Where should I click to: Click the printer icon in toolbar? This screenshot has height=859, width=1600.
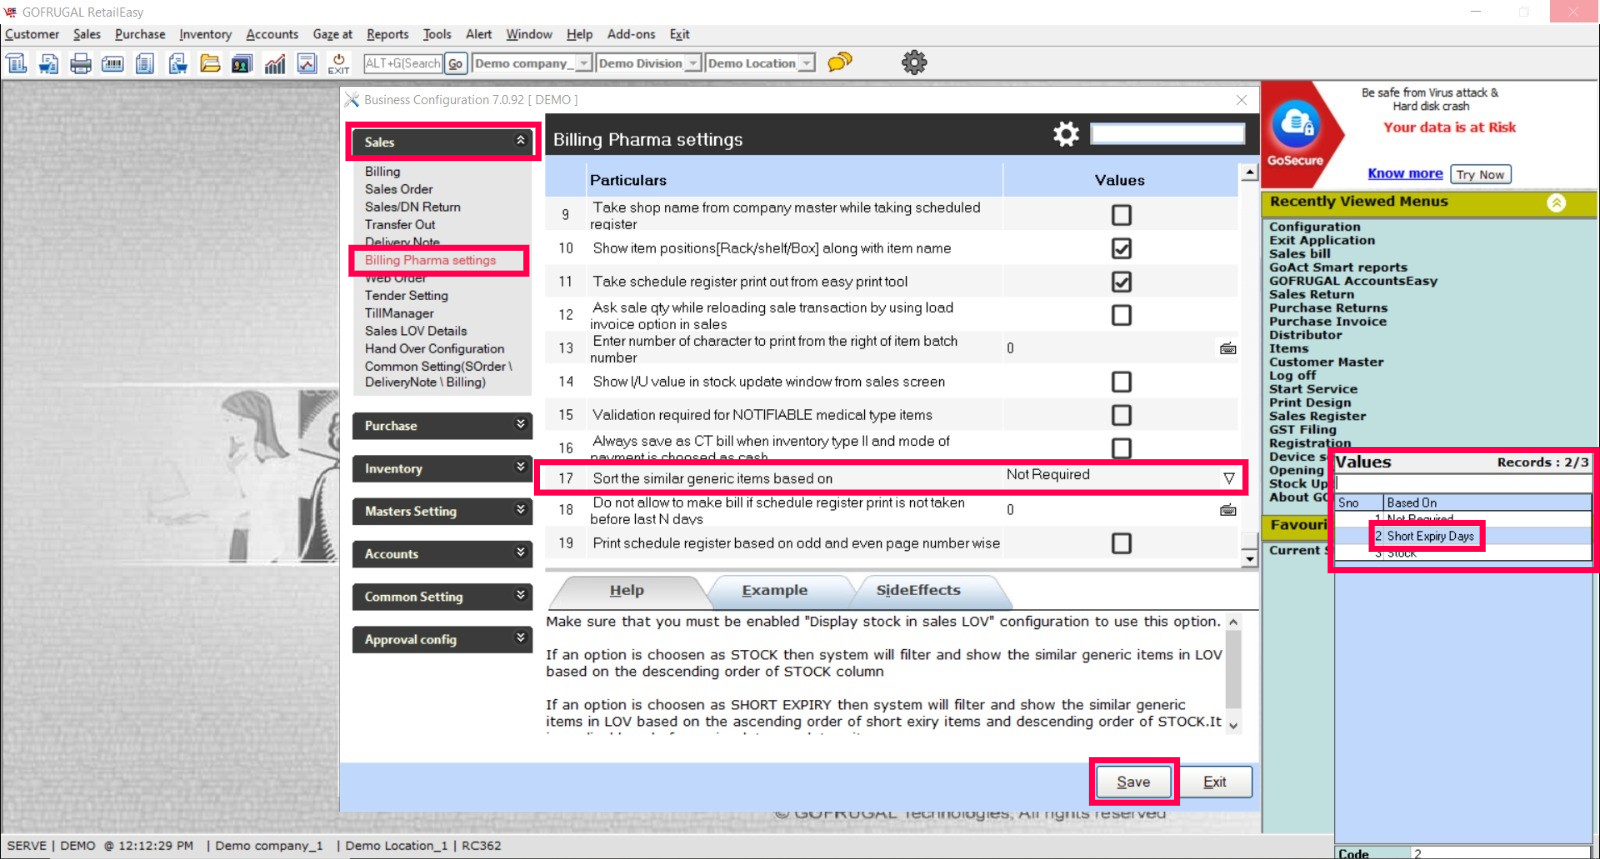click(81, 64)
